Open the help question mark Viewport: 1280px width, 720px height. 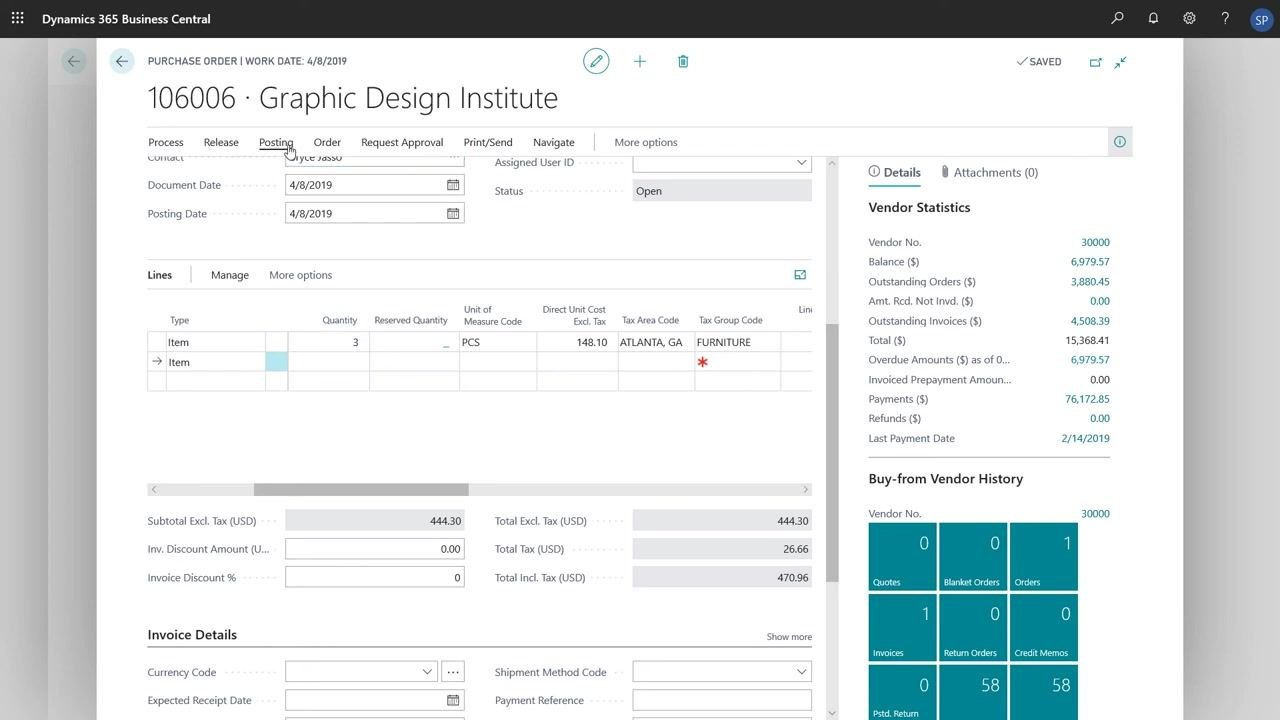click(1225, 18)
